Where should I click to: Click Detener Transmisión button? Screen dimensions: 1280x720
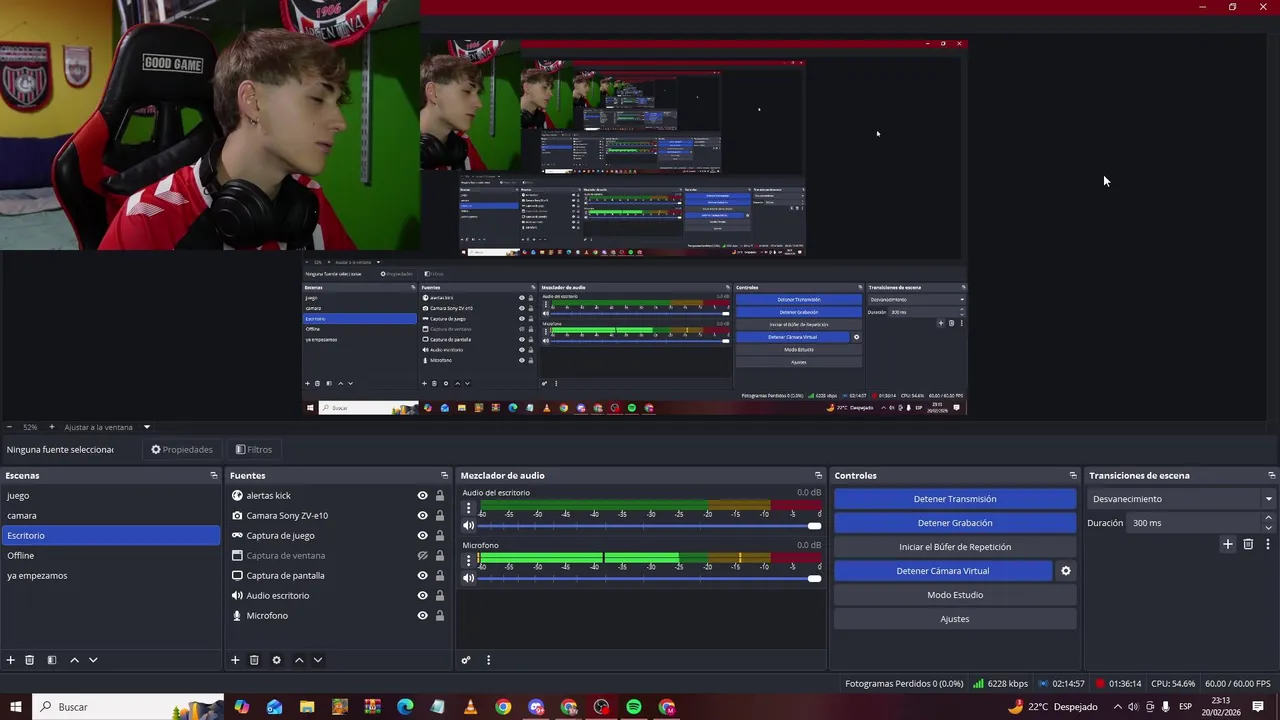955,499
